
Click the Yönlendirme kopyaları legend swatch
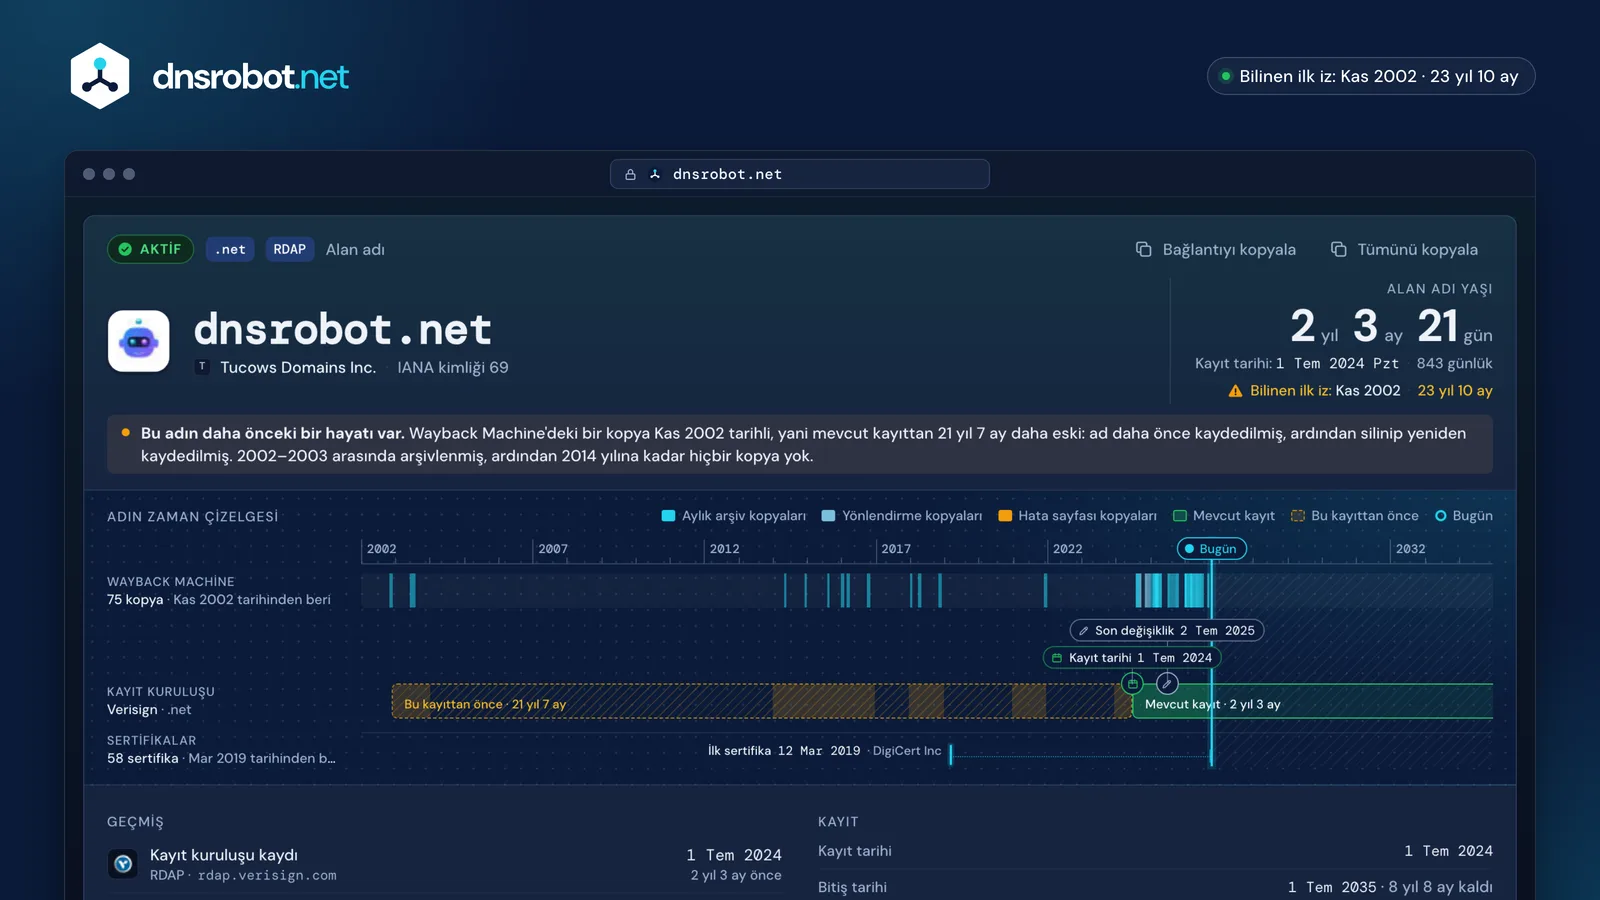[x=828, y=516]
